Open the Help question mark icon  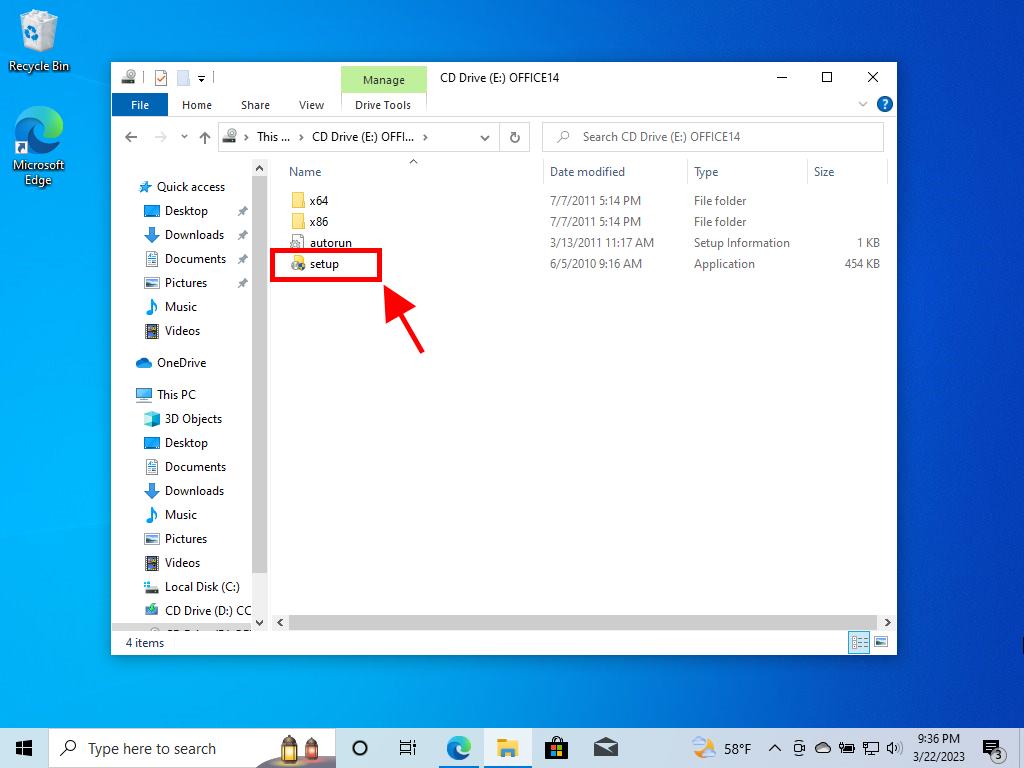click(x=884, y=104)
